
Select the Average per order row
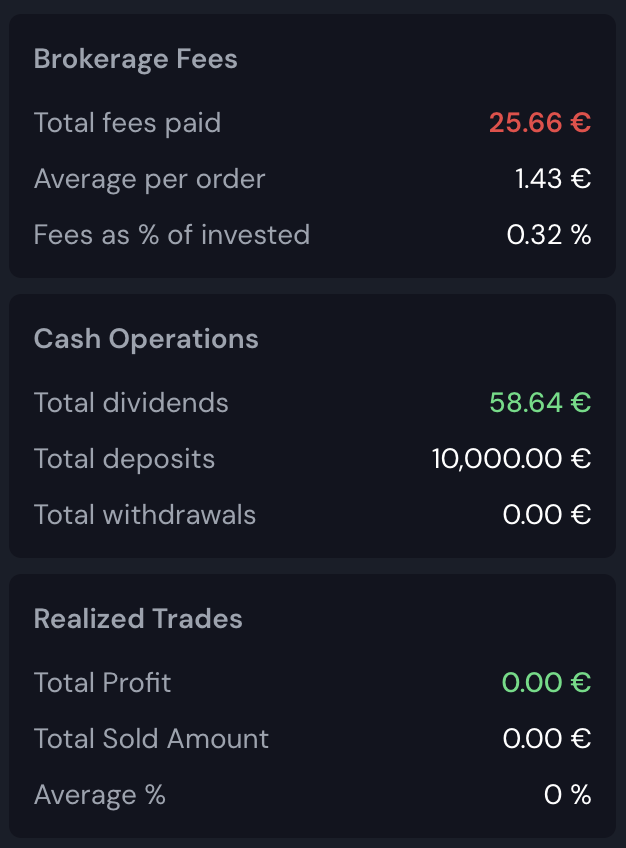(312, 178)
